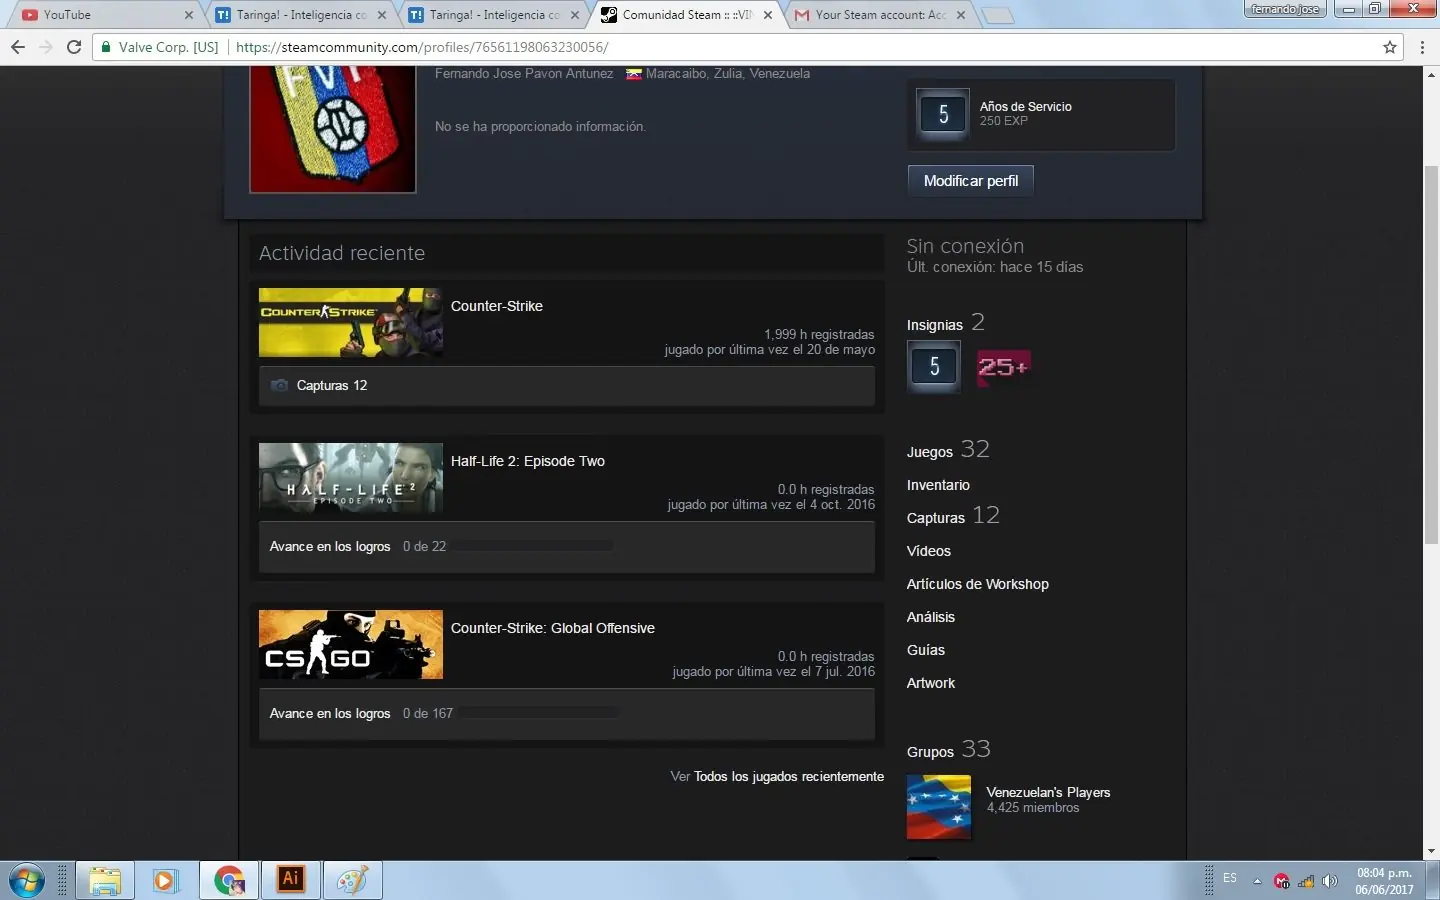This screenshot has width=1440, height=900.
Task: Launch Windows Media Player from taskbar
Action: (165, 881)
